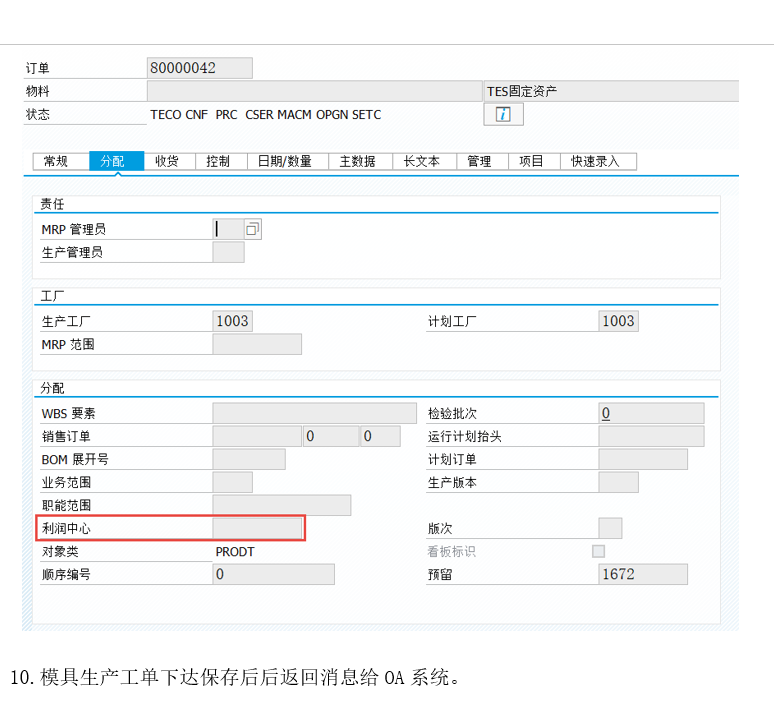
Task: Click the 订单 number field 80000042
Action: click(200, 68)
